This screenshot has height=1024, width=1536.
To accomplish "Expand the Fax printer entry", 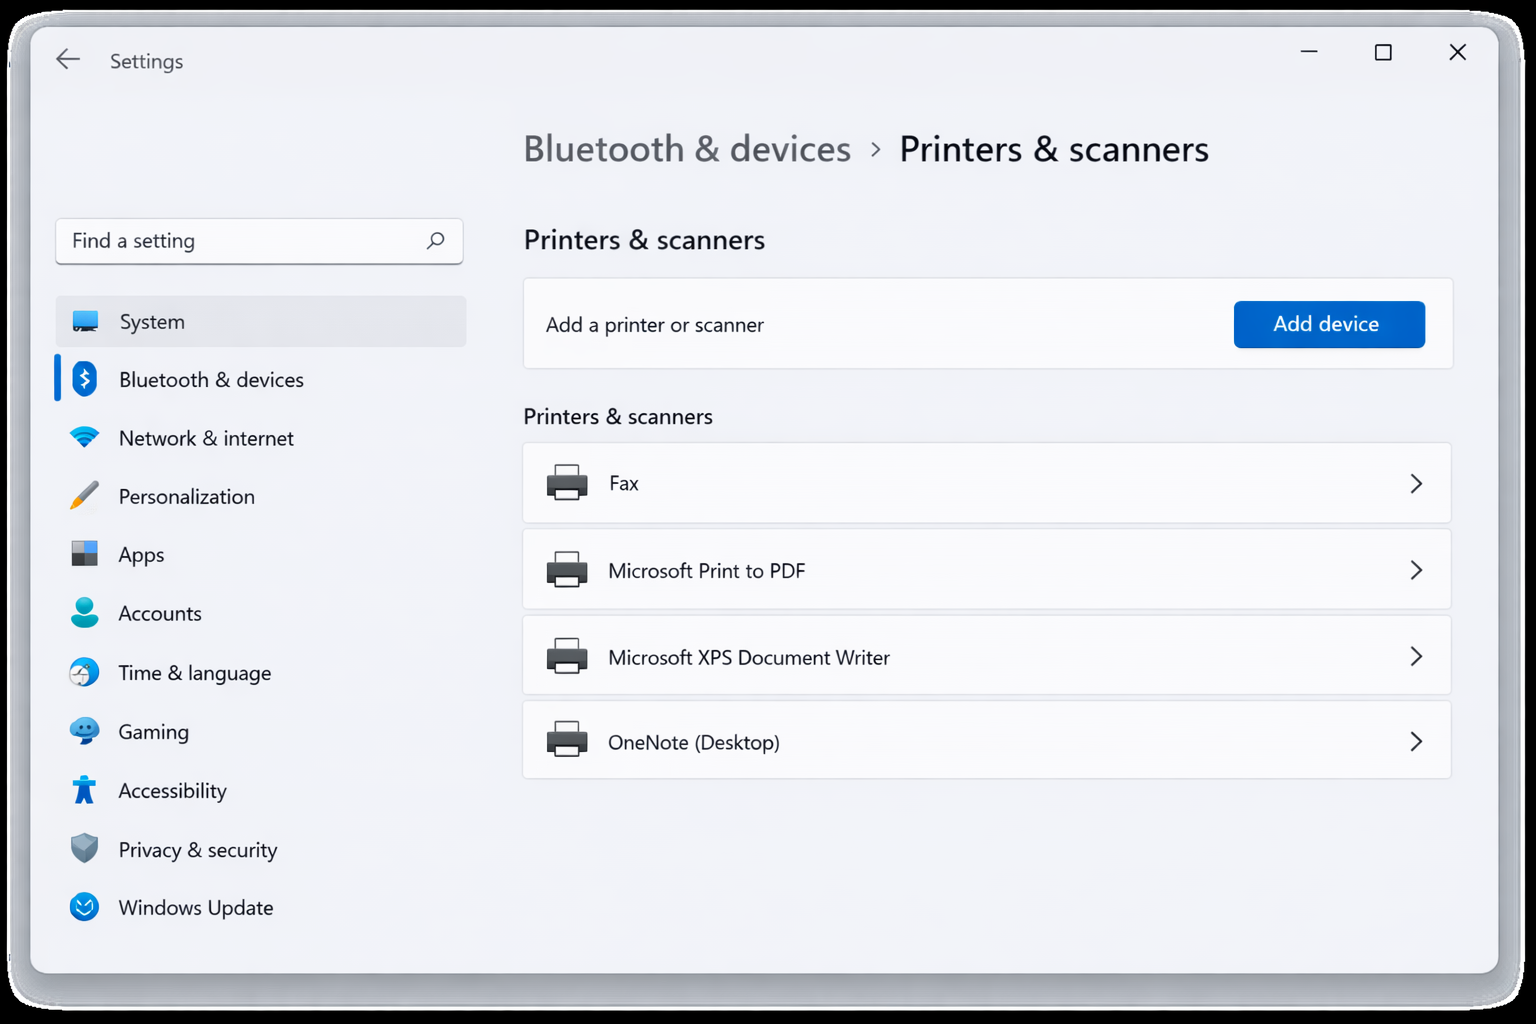I will point(1416,483).
